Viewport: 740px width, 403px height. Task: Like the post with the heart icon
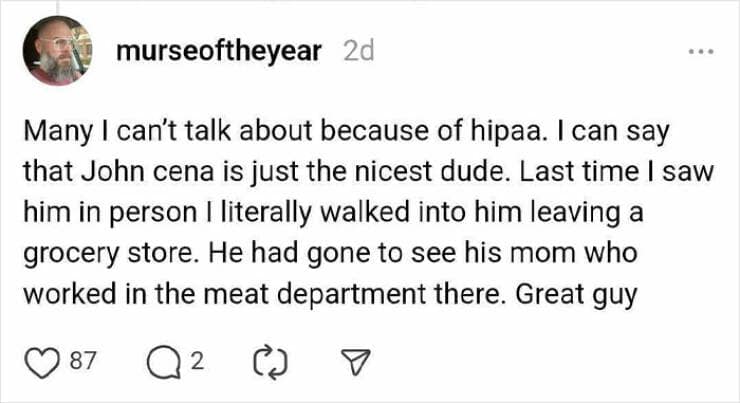coord(41,361)
